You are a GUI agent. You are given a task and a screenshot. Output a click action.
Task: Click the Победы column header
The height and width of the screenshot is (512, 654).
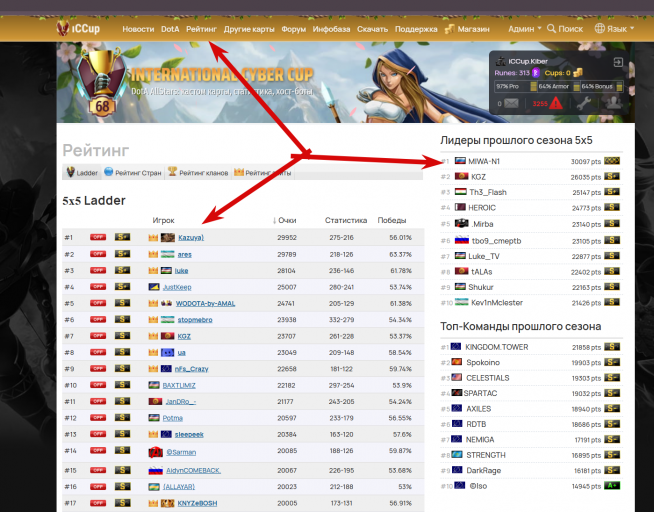click(x=392, y=220)
